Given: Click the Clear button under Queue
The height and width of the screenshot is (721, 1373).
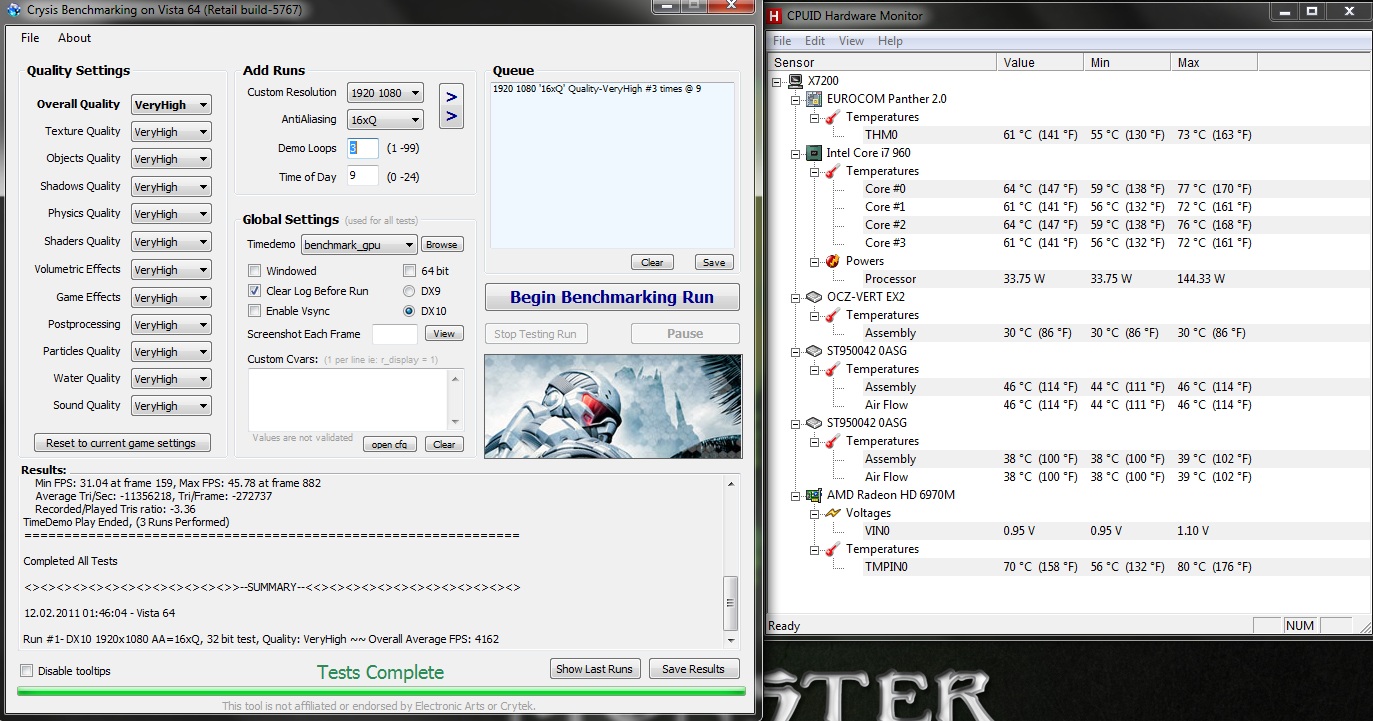Looking at the screenshot, I should pyautogui.click(x=652, y=263).
